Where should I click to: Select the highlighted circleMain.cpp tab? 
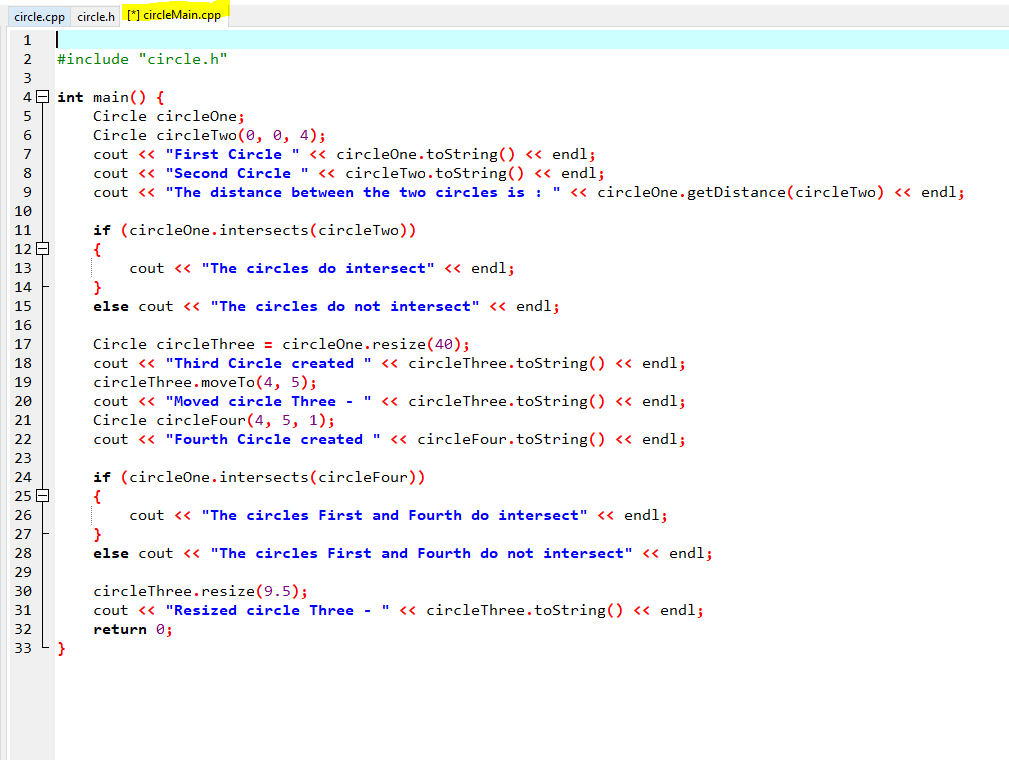[174, 15]
